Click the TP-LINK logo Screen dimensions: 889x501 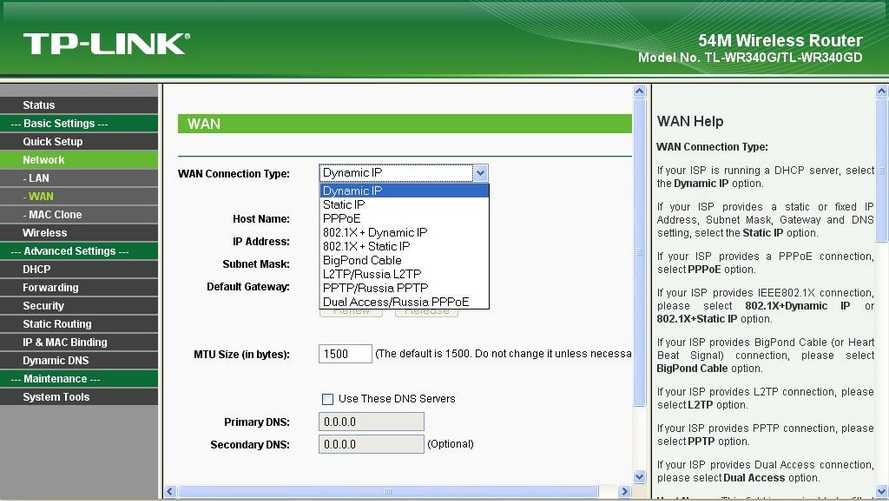105,43
